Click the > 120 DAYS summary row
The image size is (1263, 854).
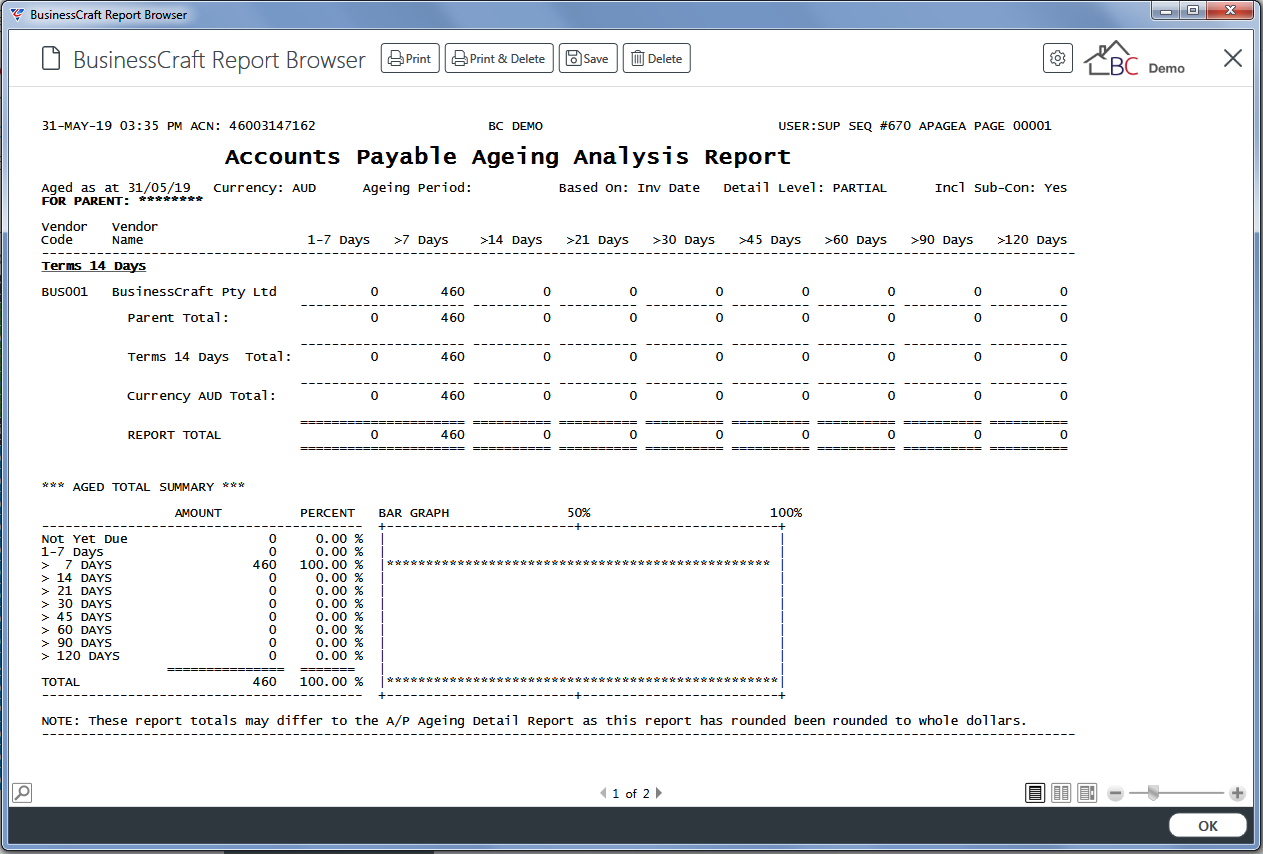[202, 656]
